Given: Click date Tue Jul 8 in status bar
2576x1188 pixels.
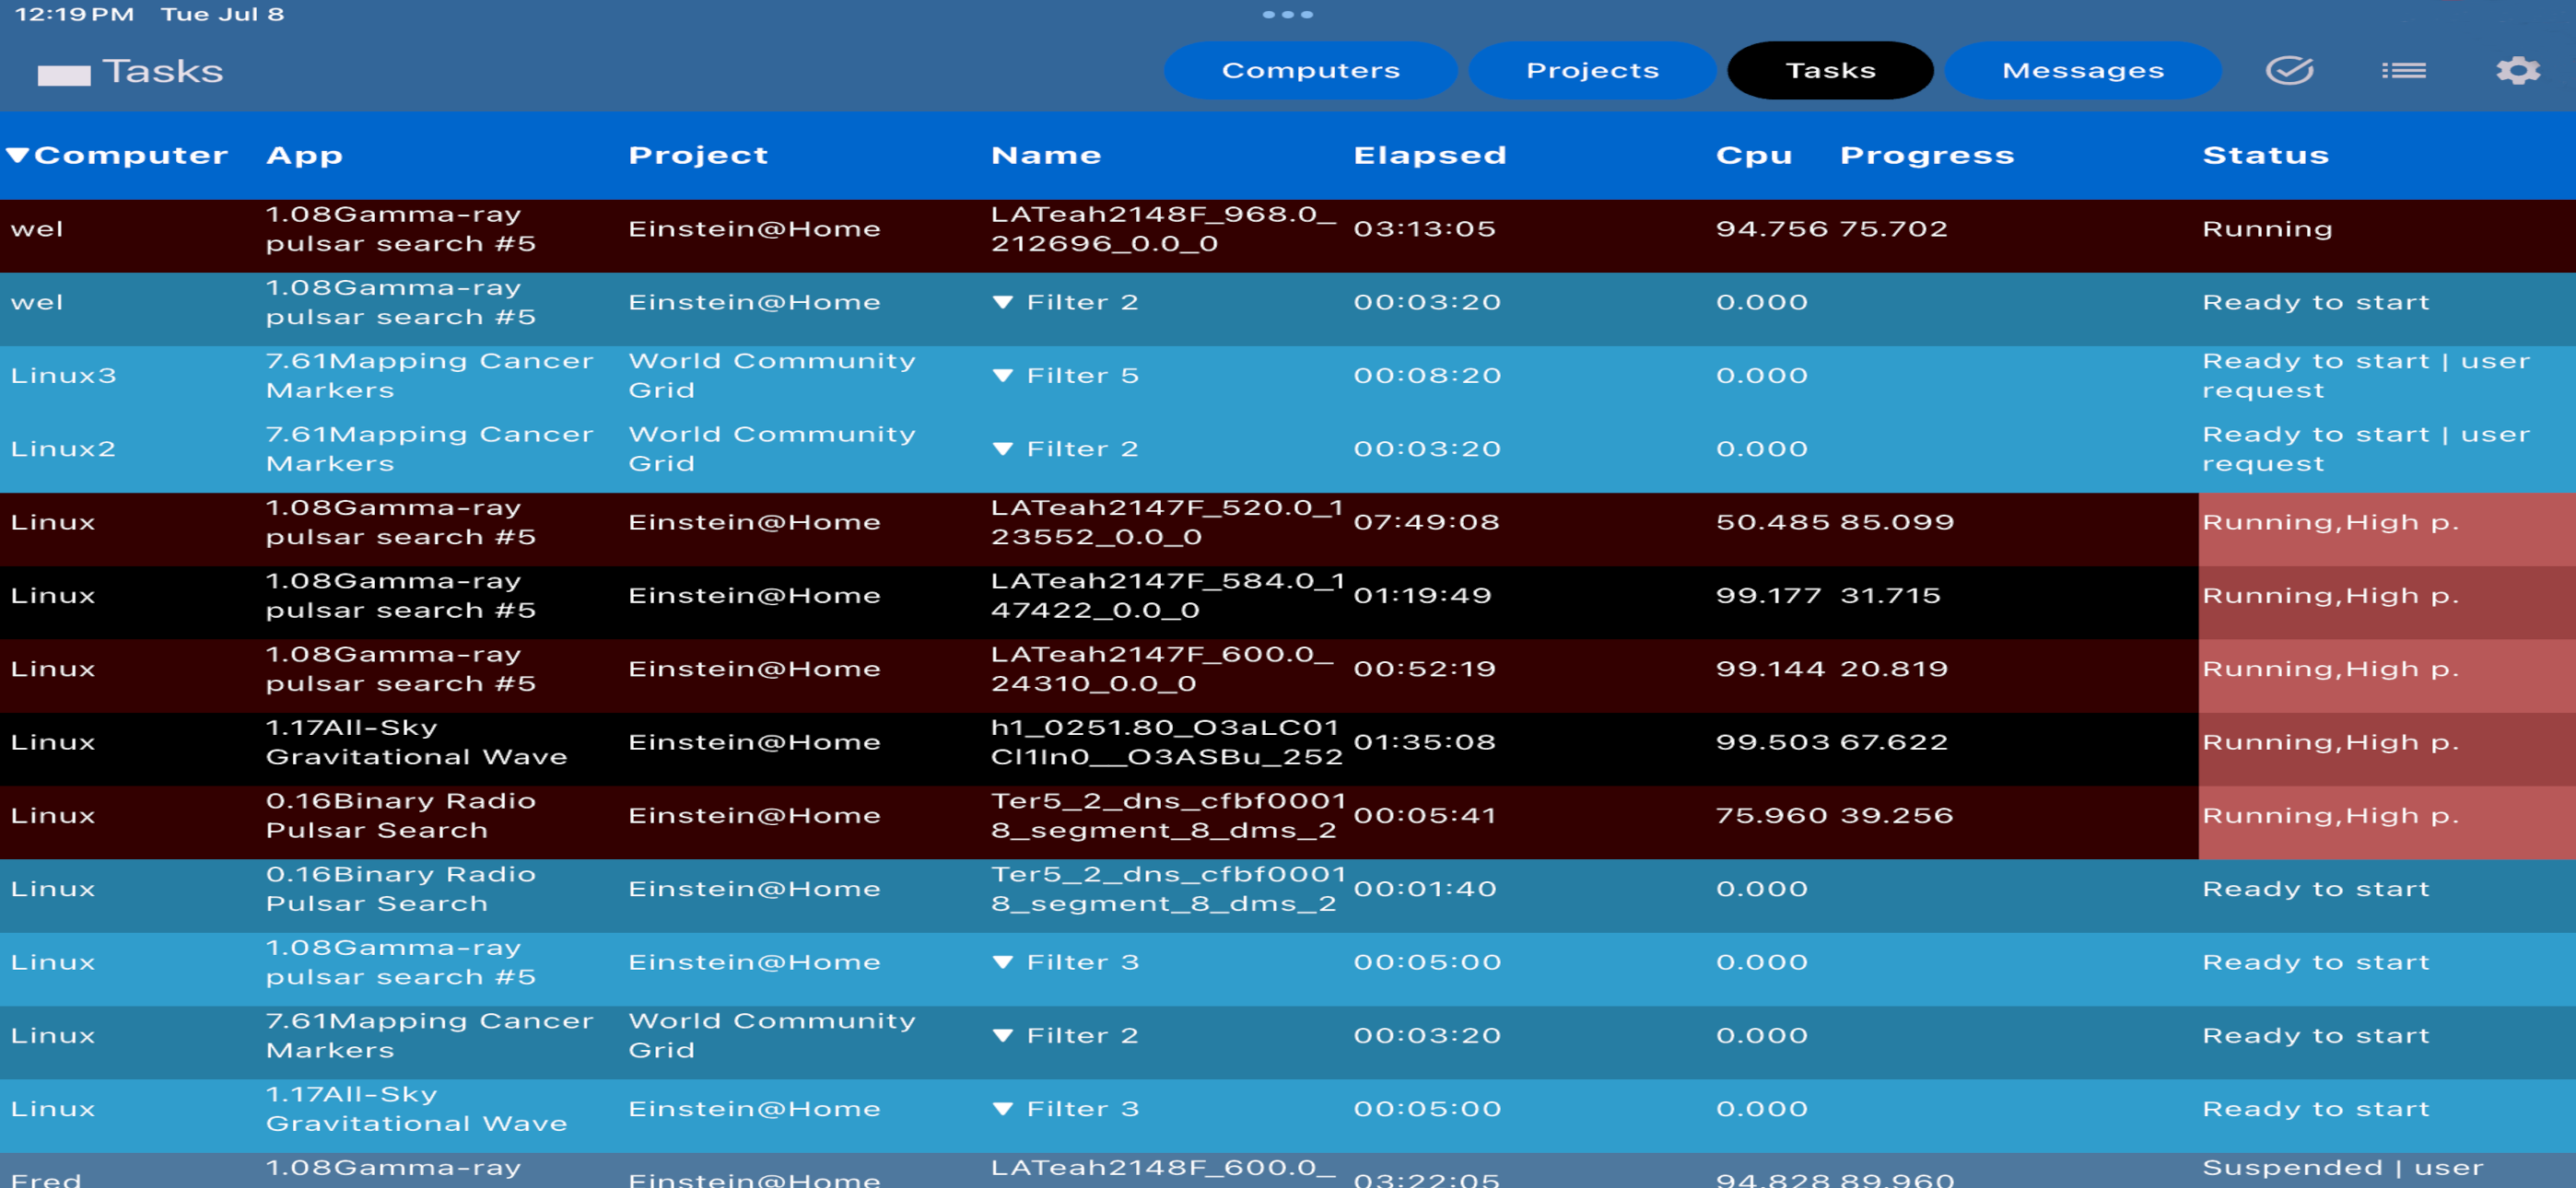Looking at the screenshot, I should coord(222,14).
